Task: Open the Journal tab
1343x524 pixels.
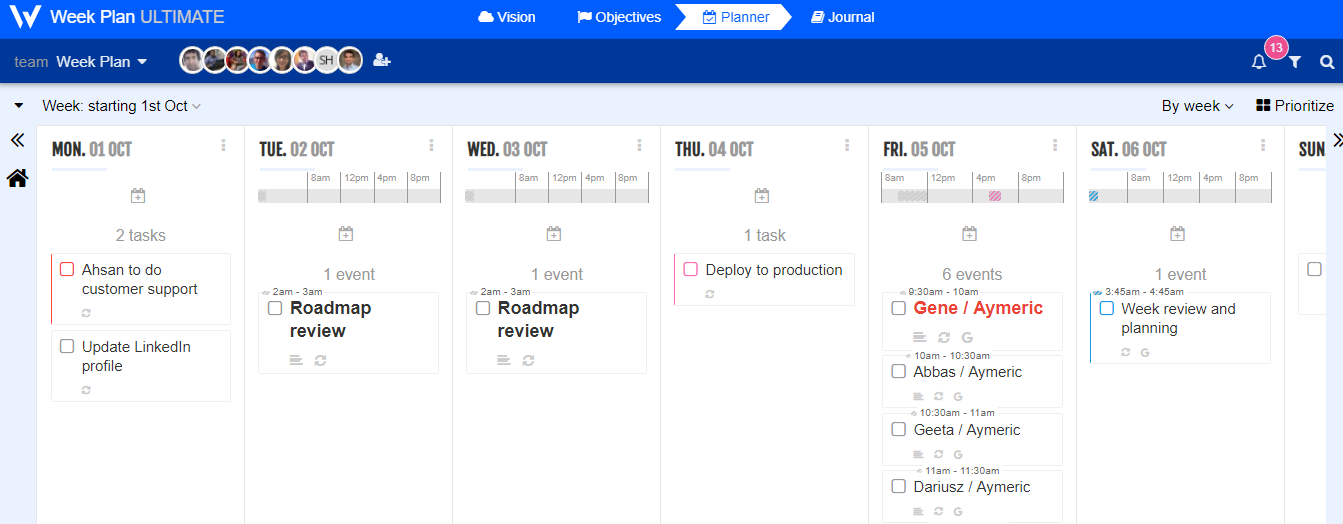Action: 842,17
